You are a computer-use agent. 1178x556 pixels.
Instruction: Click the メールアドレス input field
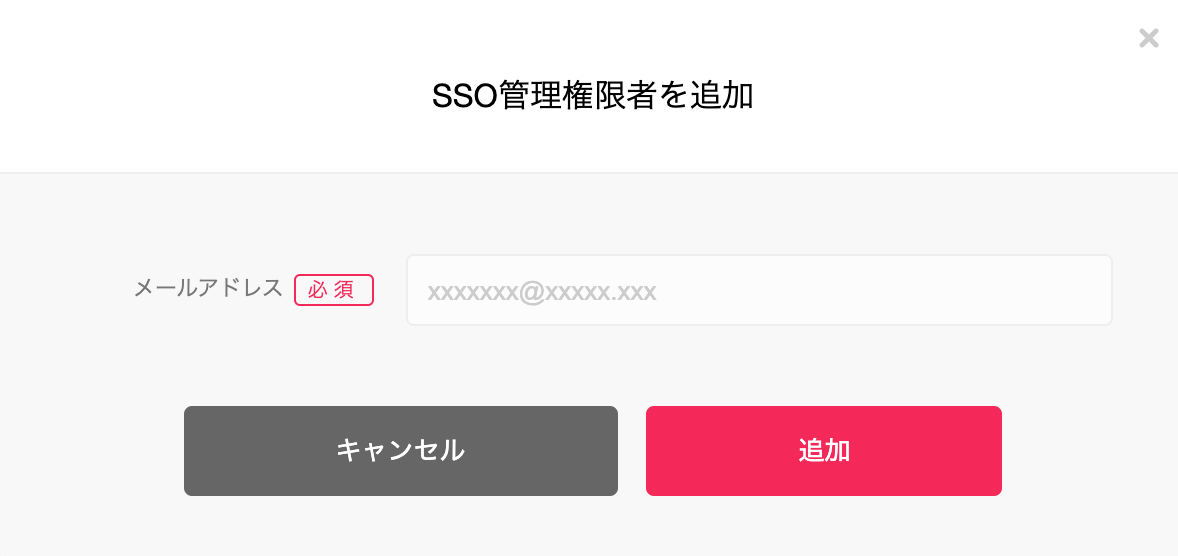coord(759,290)
